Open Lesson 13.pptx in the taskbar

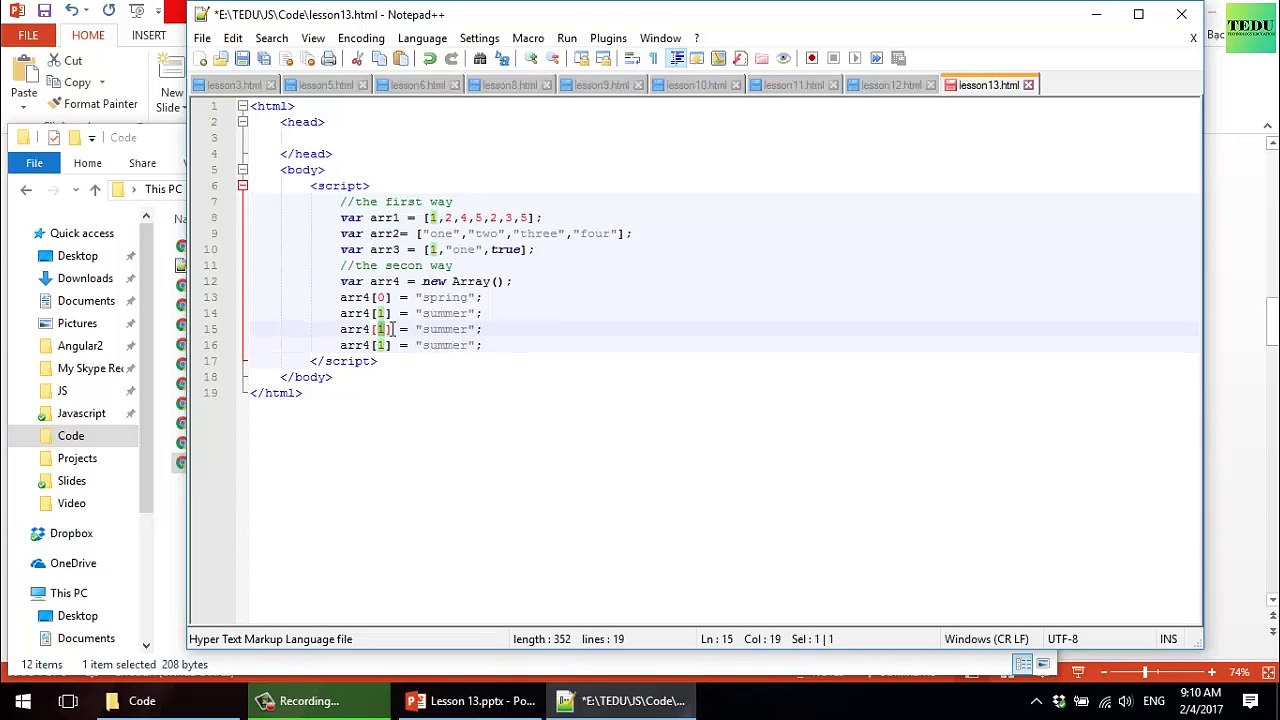471,701
